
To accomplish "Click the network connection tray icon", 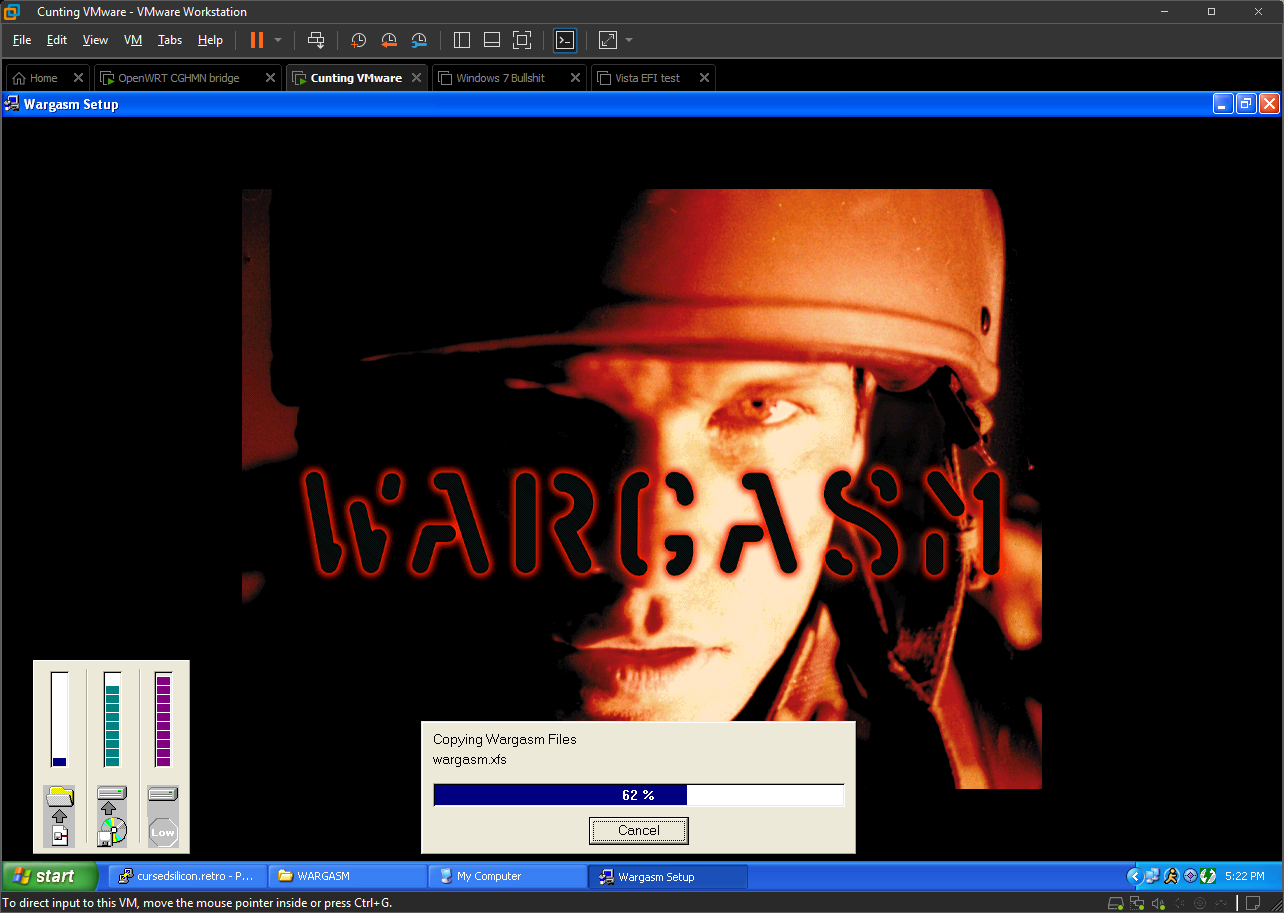I will (1152, 876).
